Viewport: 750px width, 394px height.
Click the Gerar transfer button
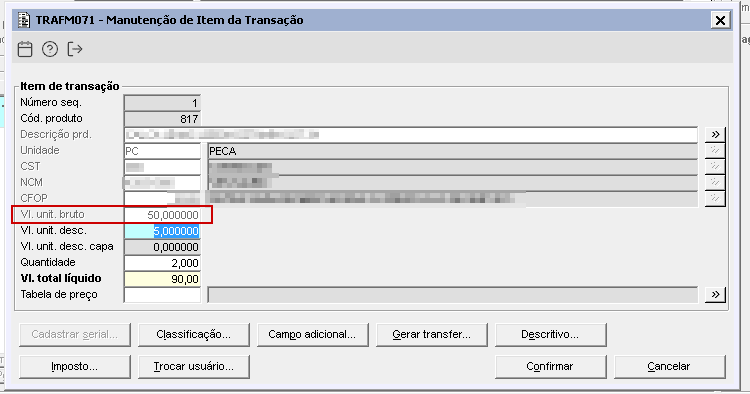pyautogui.click(x=431, y=335)
